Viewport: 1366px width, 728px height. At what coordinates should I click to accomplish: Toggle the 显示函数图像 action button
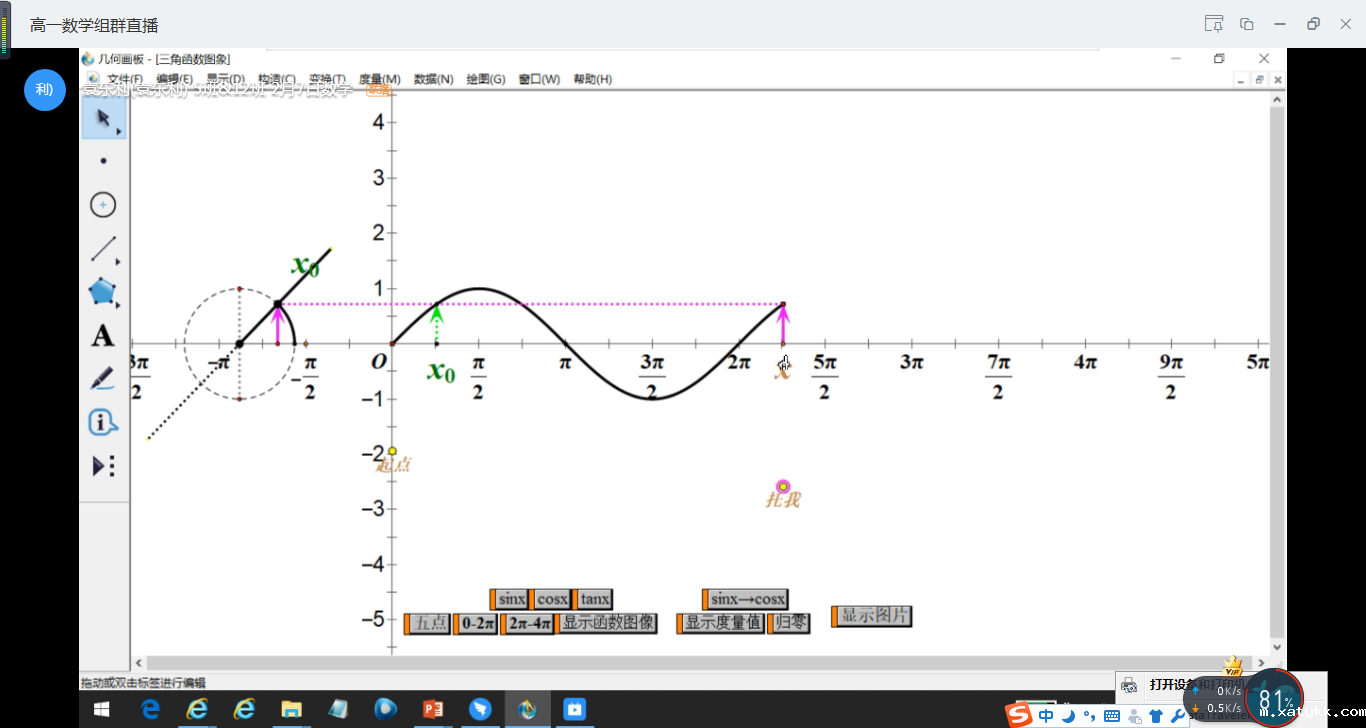(608, 623)
